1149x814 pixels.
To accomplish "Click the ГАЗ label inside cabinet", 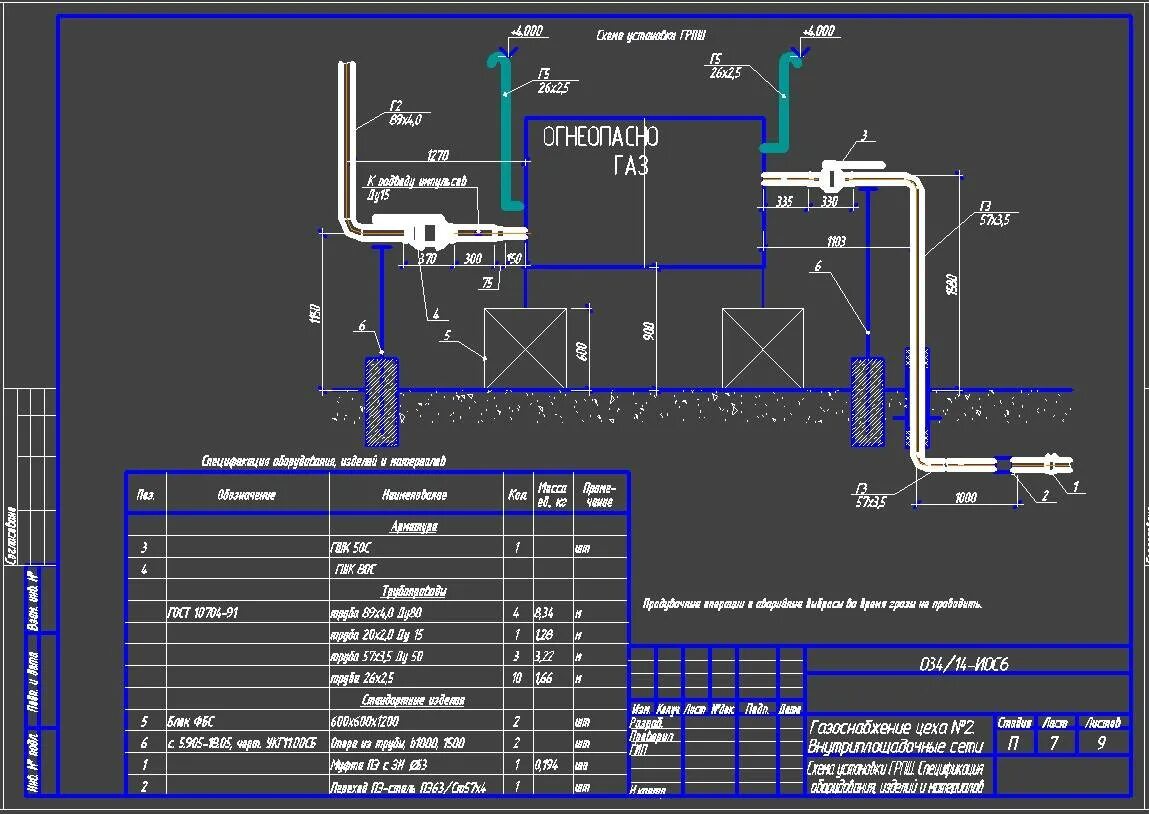I will [631, 166].
